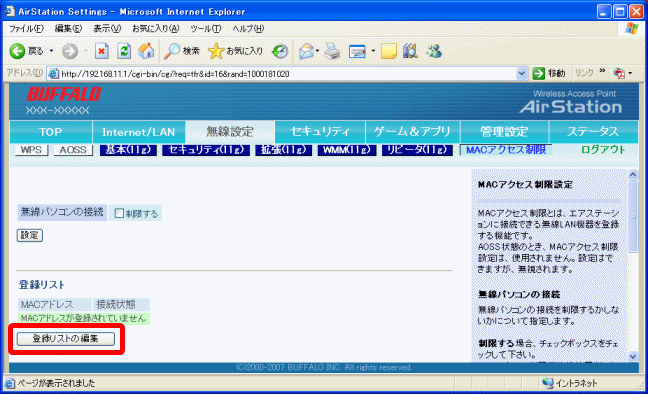Viewport: 648px width, 394px height.
Task: Click the Print icon
Action: point(332,51)
